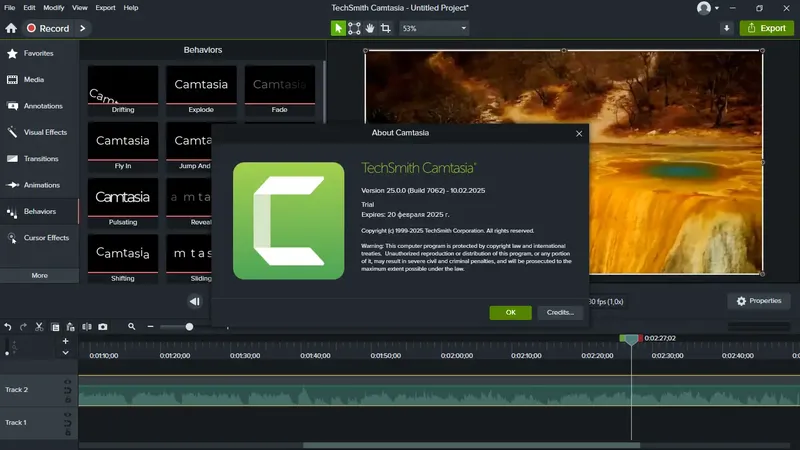Open the Annotations panel
Screen dimensions: 800x450
pyautogui.click(x=39, y=106)
